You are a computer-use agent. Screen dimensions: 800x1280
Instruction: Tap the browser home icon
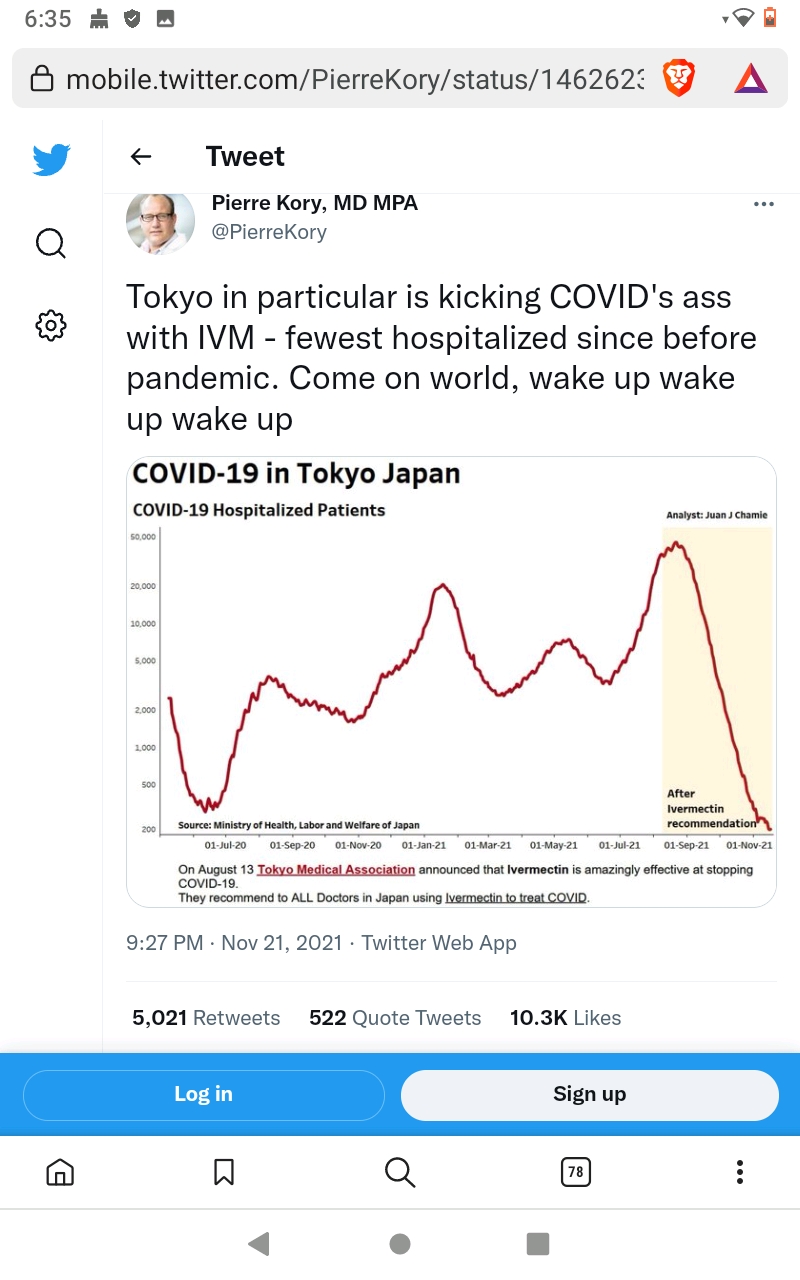click(x=60, y=1172)
